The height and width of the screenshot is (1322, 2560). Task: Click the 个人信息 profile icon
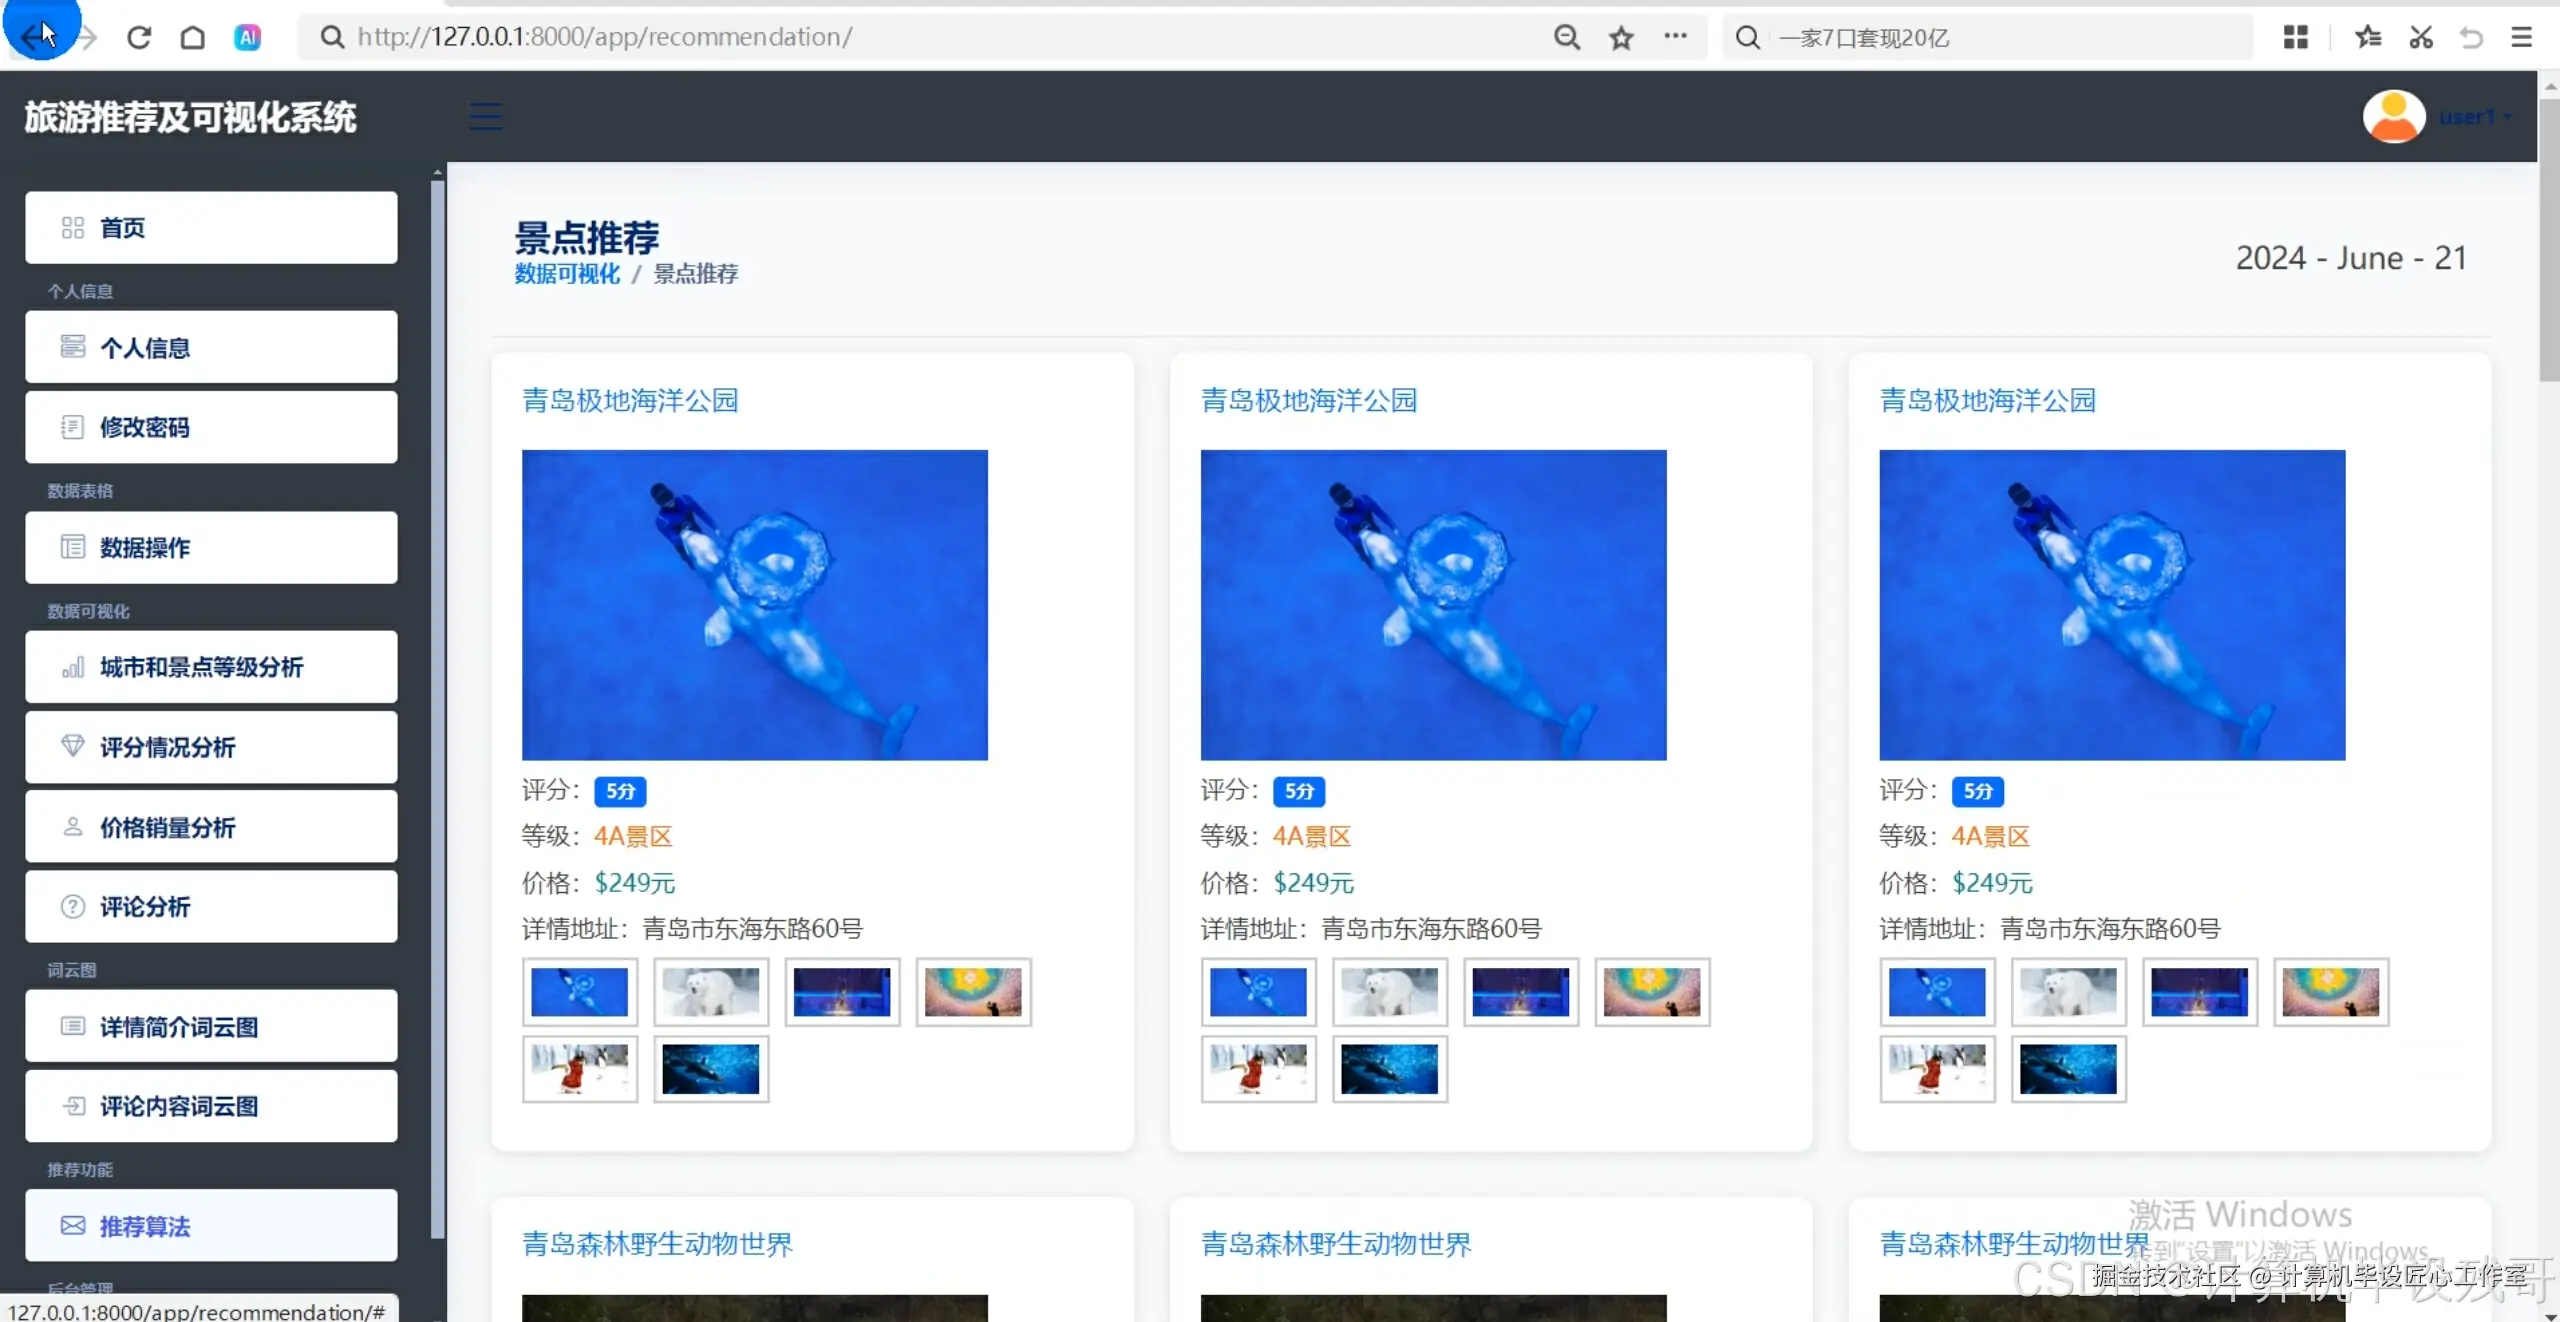coord(73,346)
